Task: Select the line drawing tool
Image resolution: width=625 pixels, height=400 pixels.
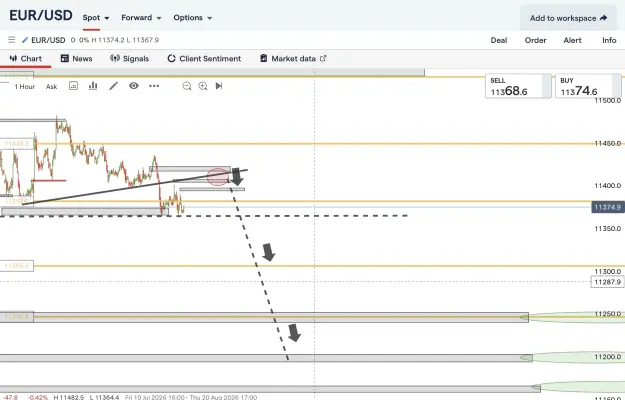Action: pos(114,86)
